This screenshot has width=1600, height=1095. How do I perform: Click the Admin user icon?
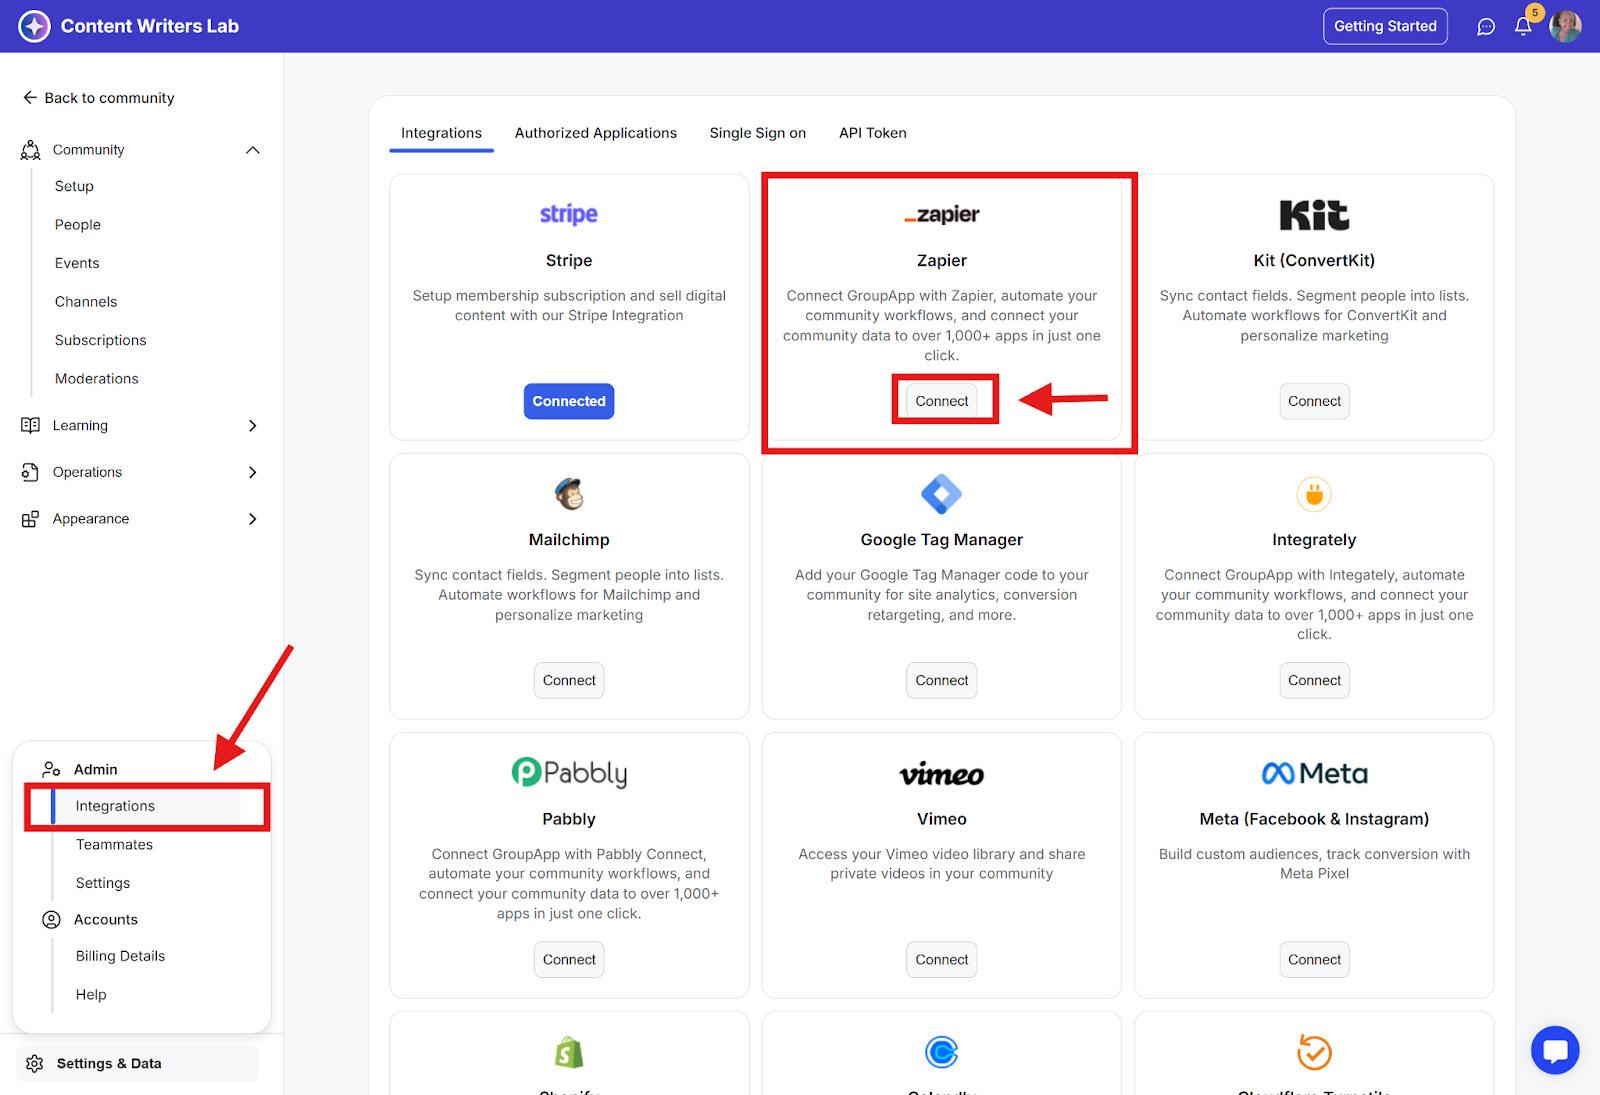coord(51,769)
